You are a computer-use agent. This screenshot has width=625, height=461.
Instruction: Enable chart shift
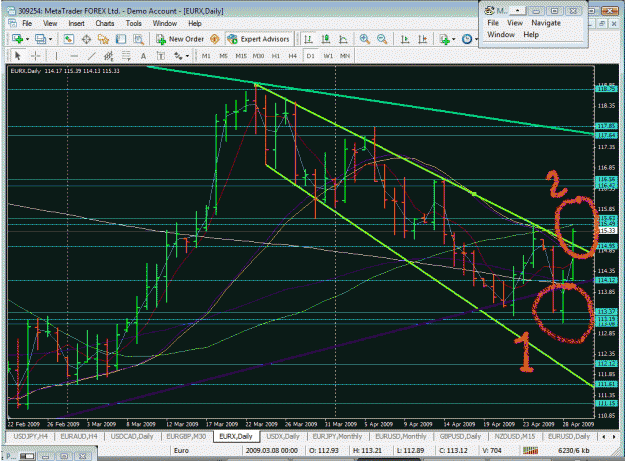click(x=423, y=39)
